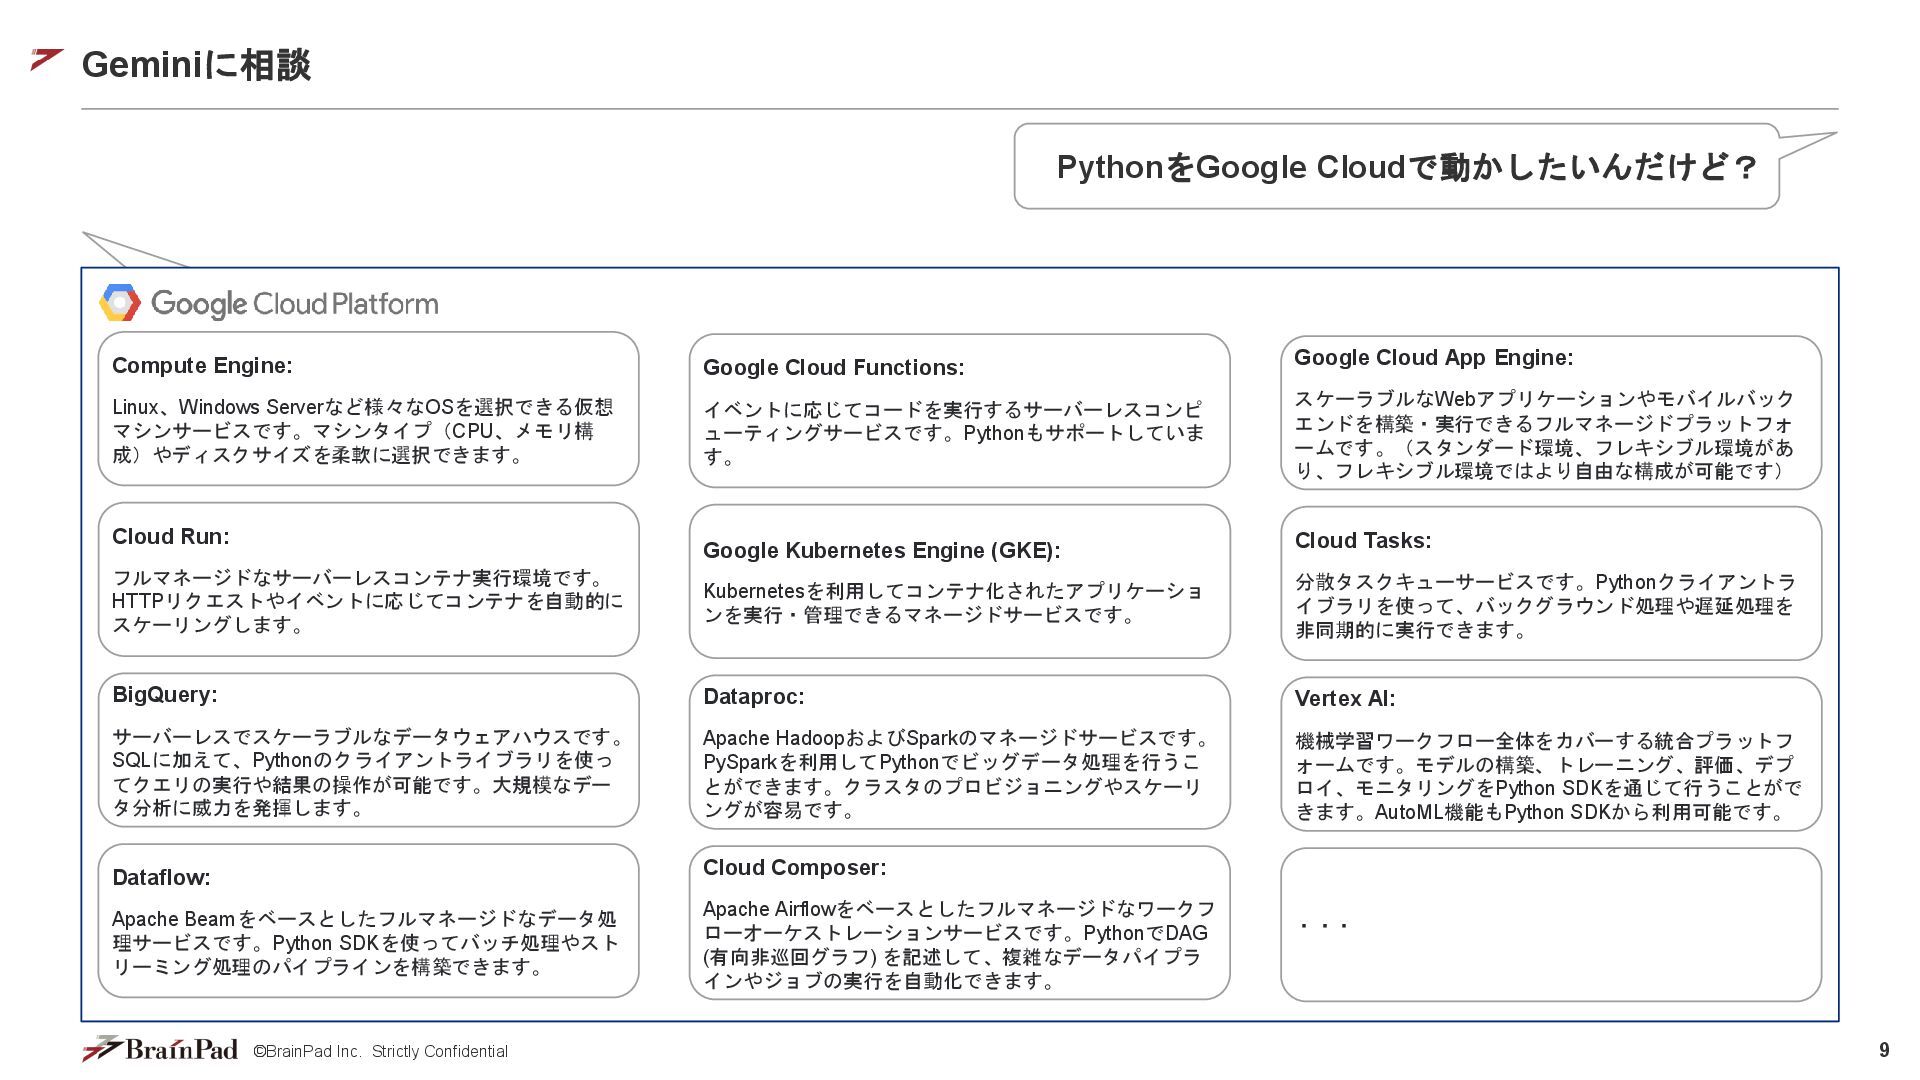Viewport: 1920px width, 1080px height.
Task: Select the 'Cloud Run:' heading
Action: 170,537
